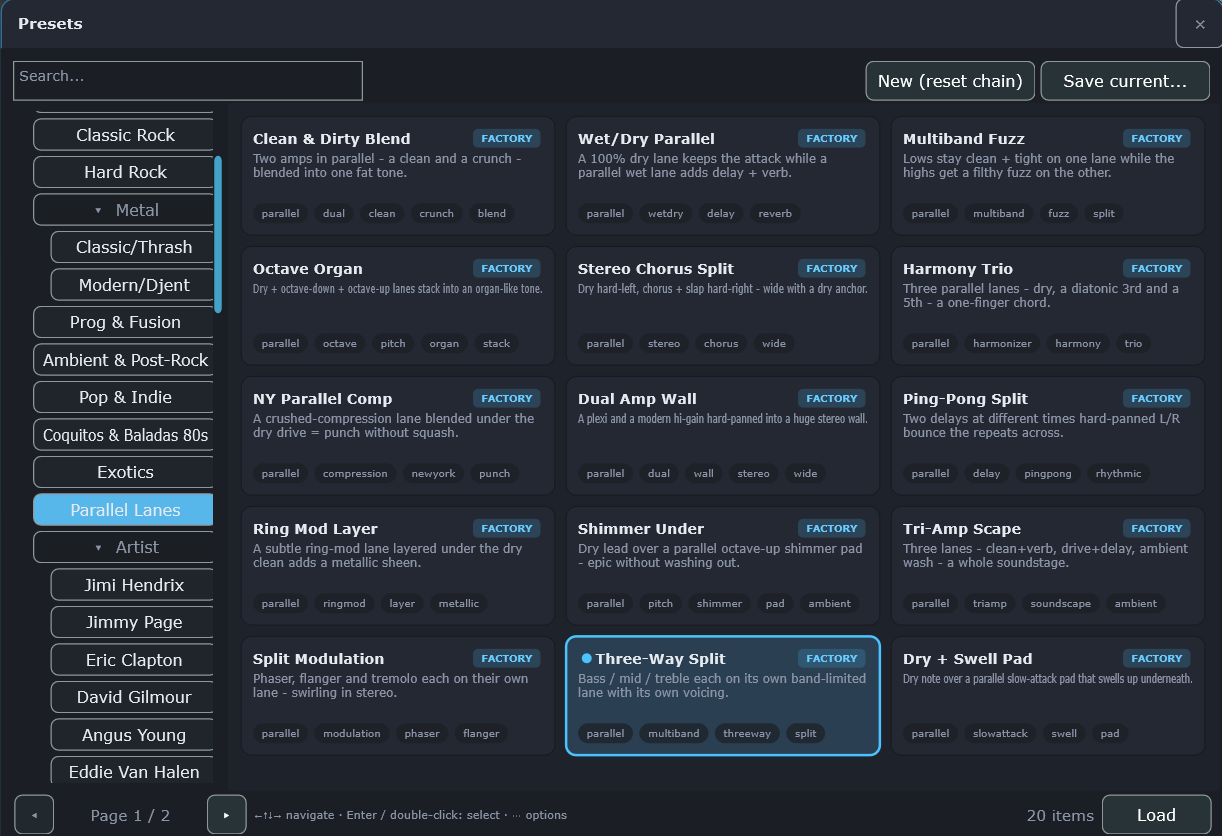Load the selected preset
The width and height of the screenshot is (1222, 836).
tap(1156, 815)
